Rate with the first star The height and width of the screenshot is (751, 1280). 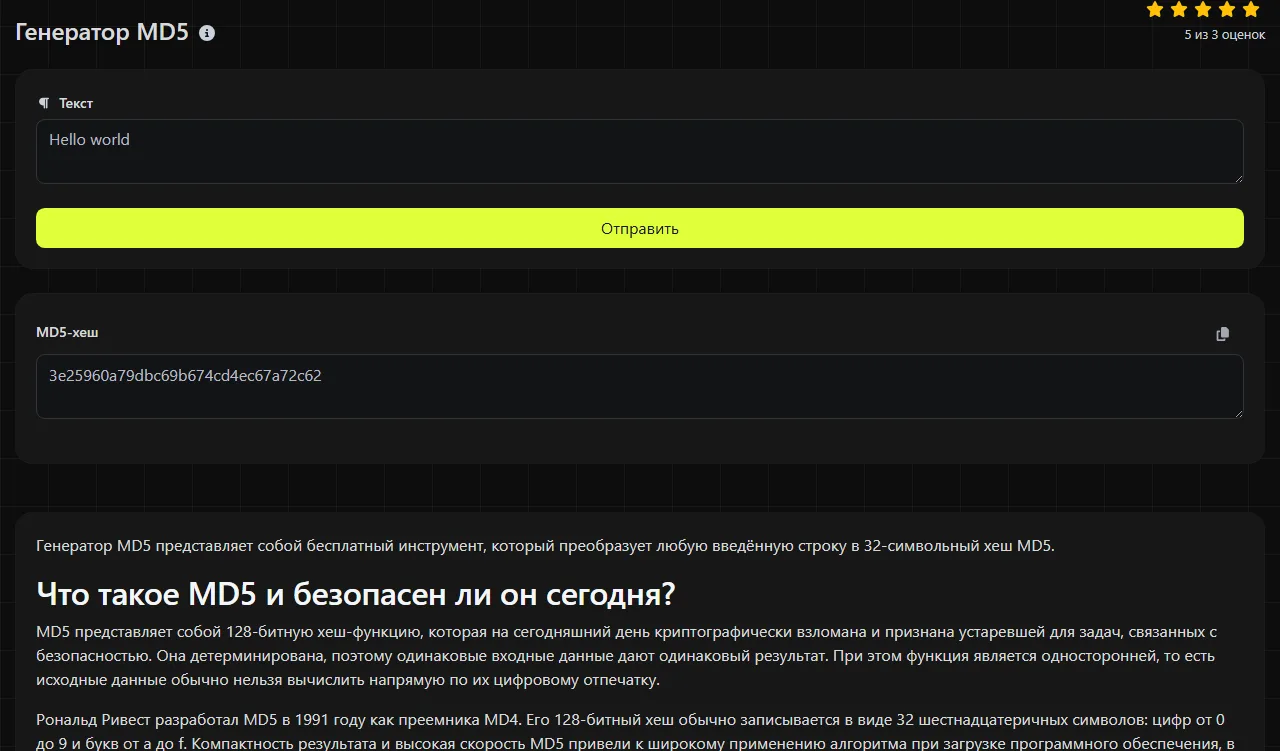[x=1155, y=10]
